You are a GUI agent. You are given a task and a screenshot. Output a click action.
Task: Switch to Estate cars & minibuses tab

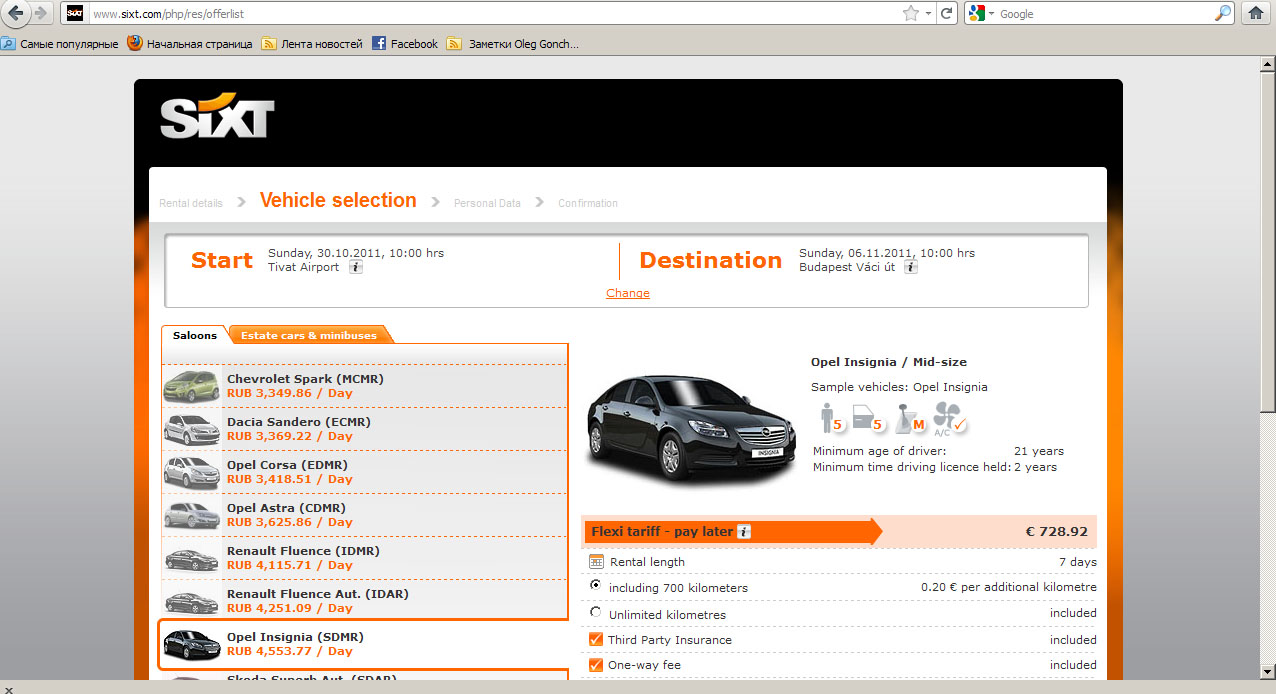click(308, 335)
